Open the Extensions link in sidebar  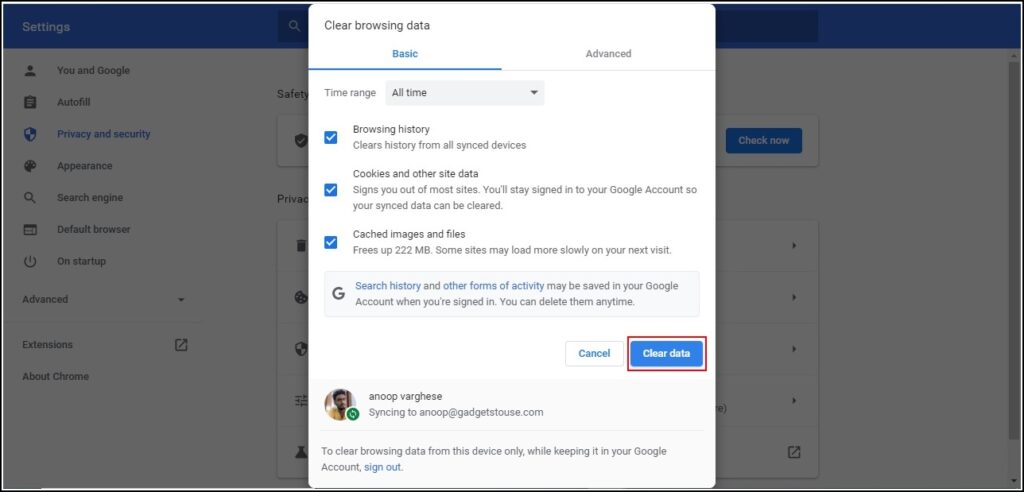coord(48,344)
